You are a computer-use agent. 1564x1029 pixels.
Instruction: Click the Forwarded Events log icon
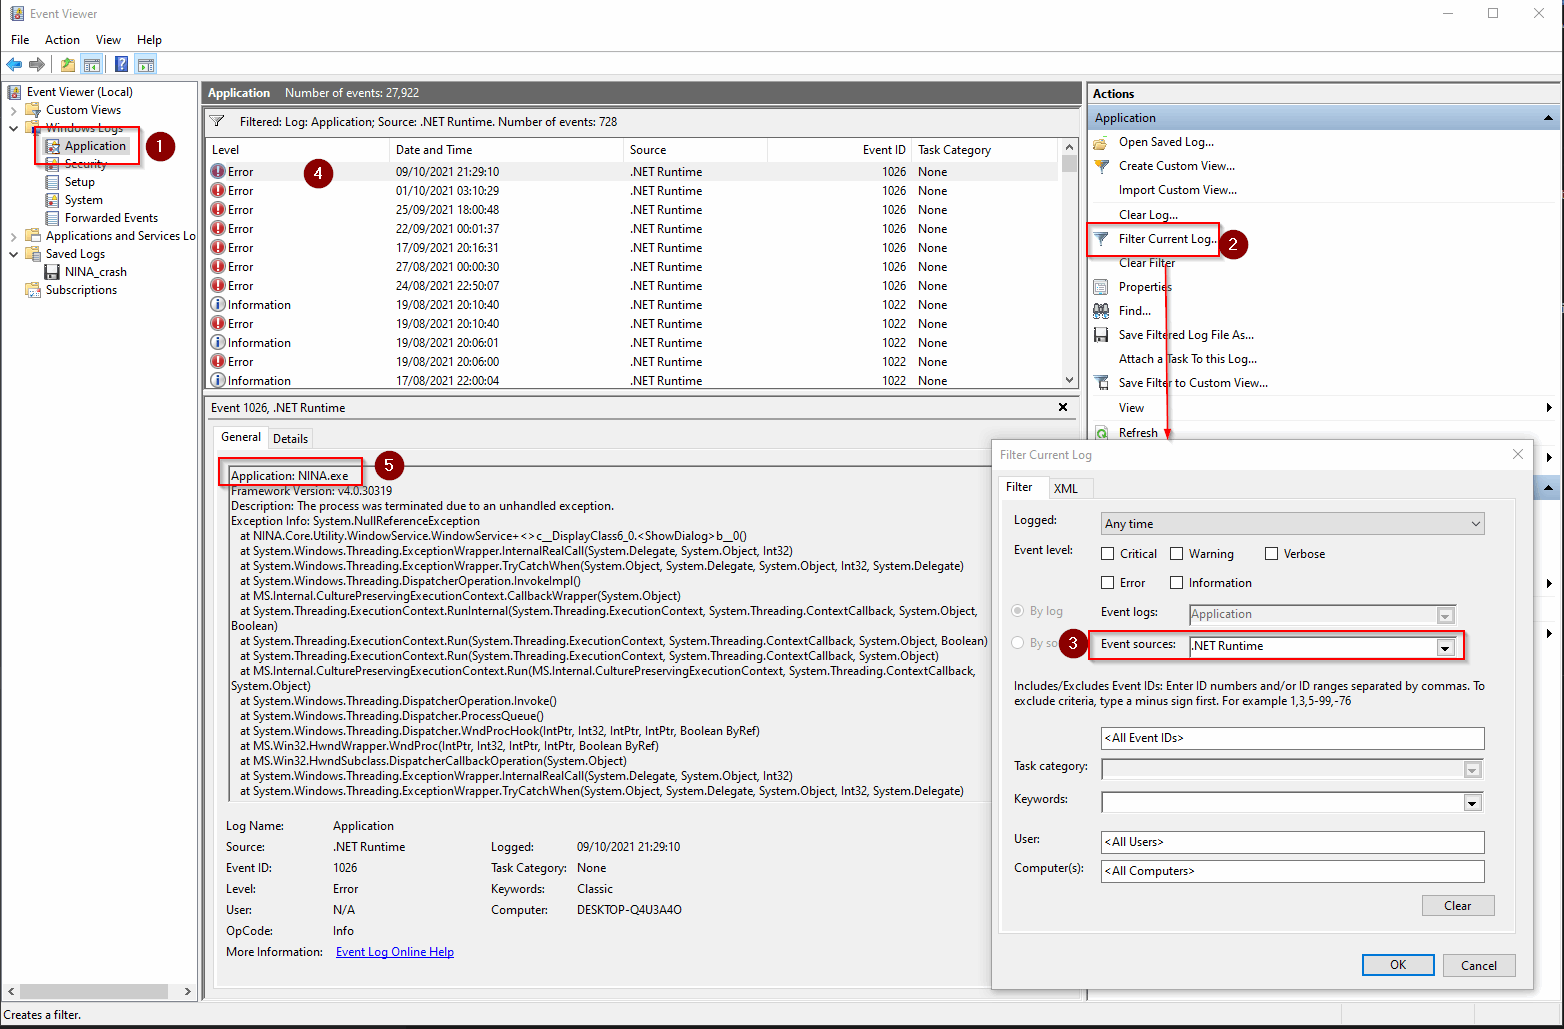tap(53, 218)
